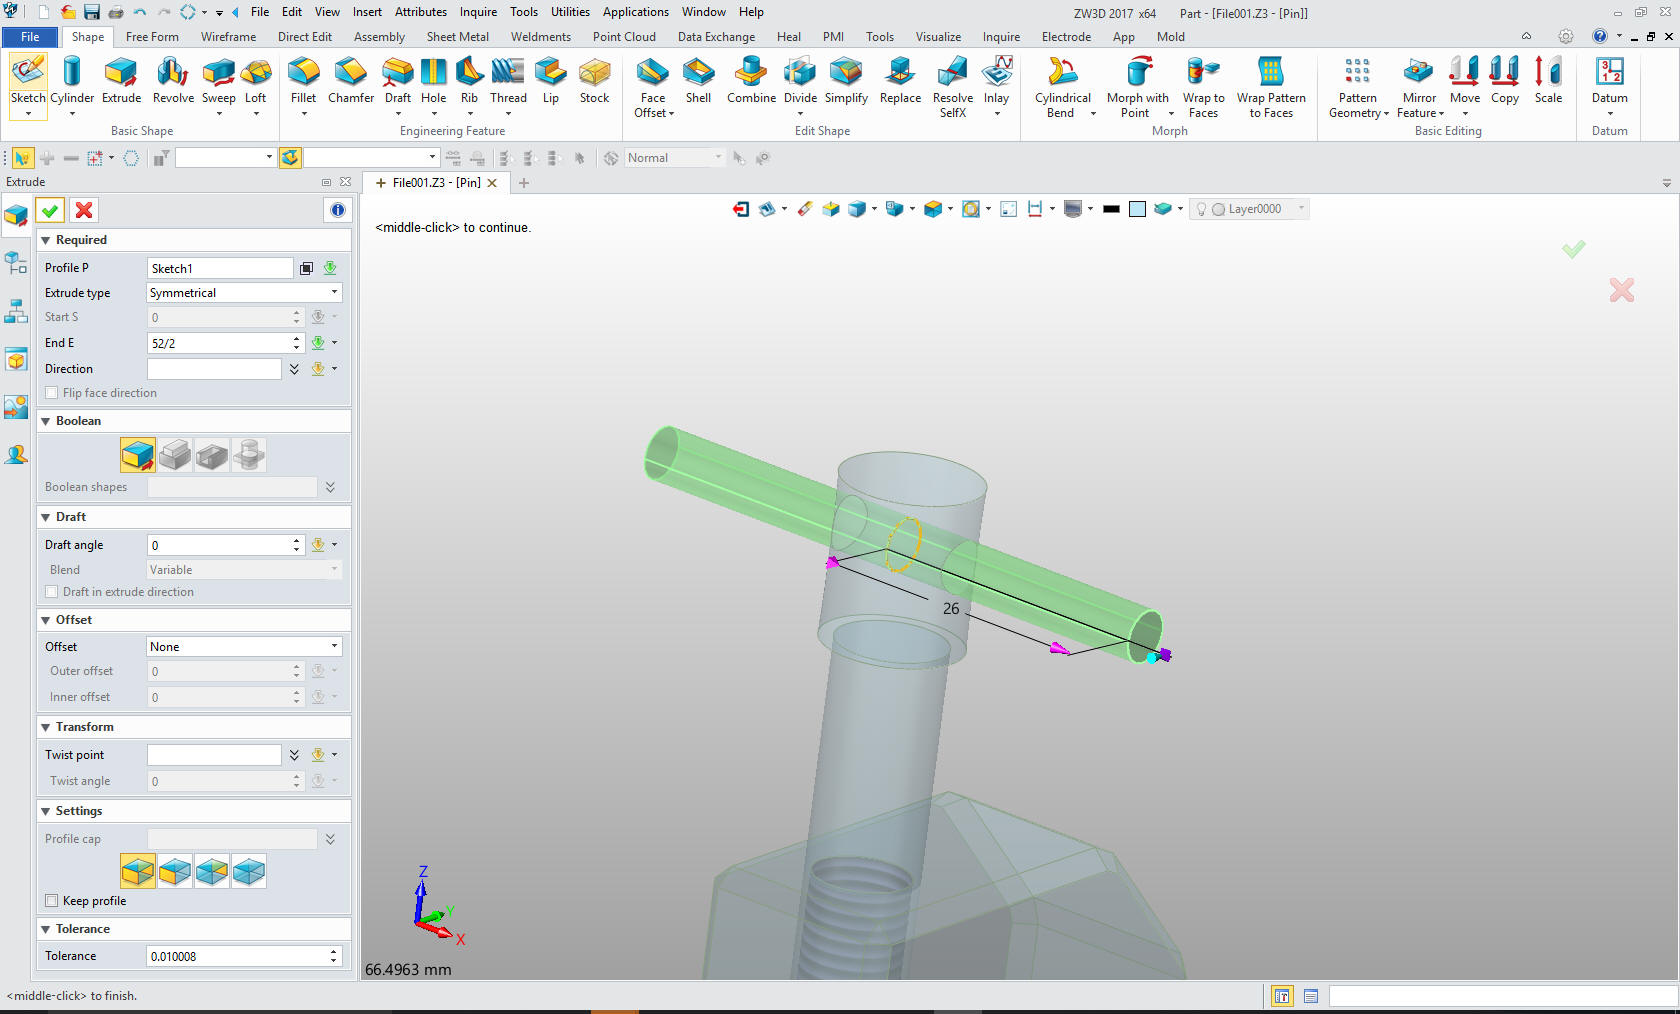Switch to the Wireframe ribbon tab
Screen dimensions: 1680x1014
[x=228, y=37]
